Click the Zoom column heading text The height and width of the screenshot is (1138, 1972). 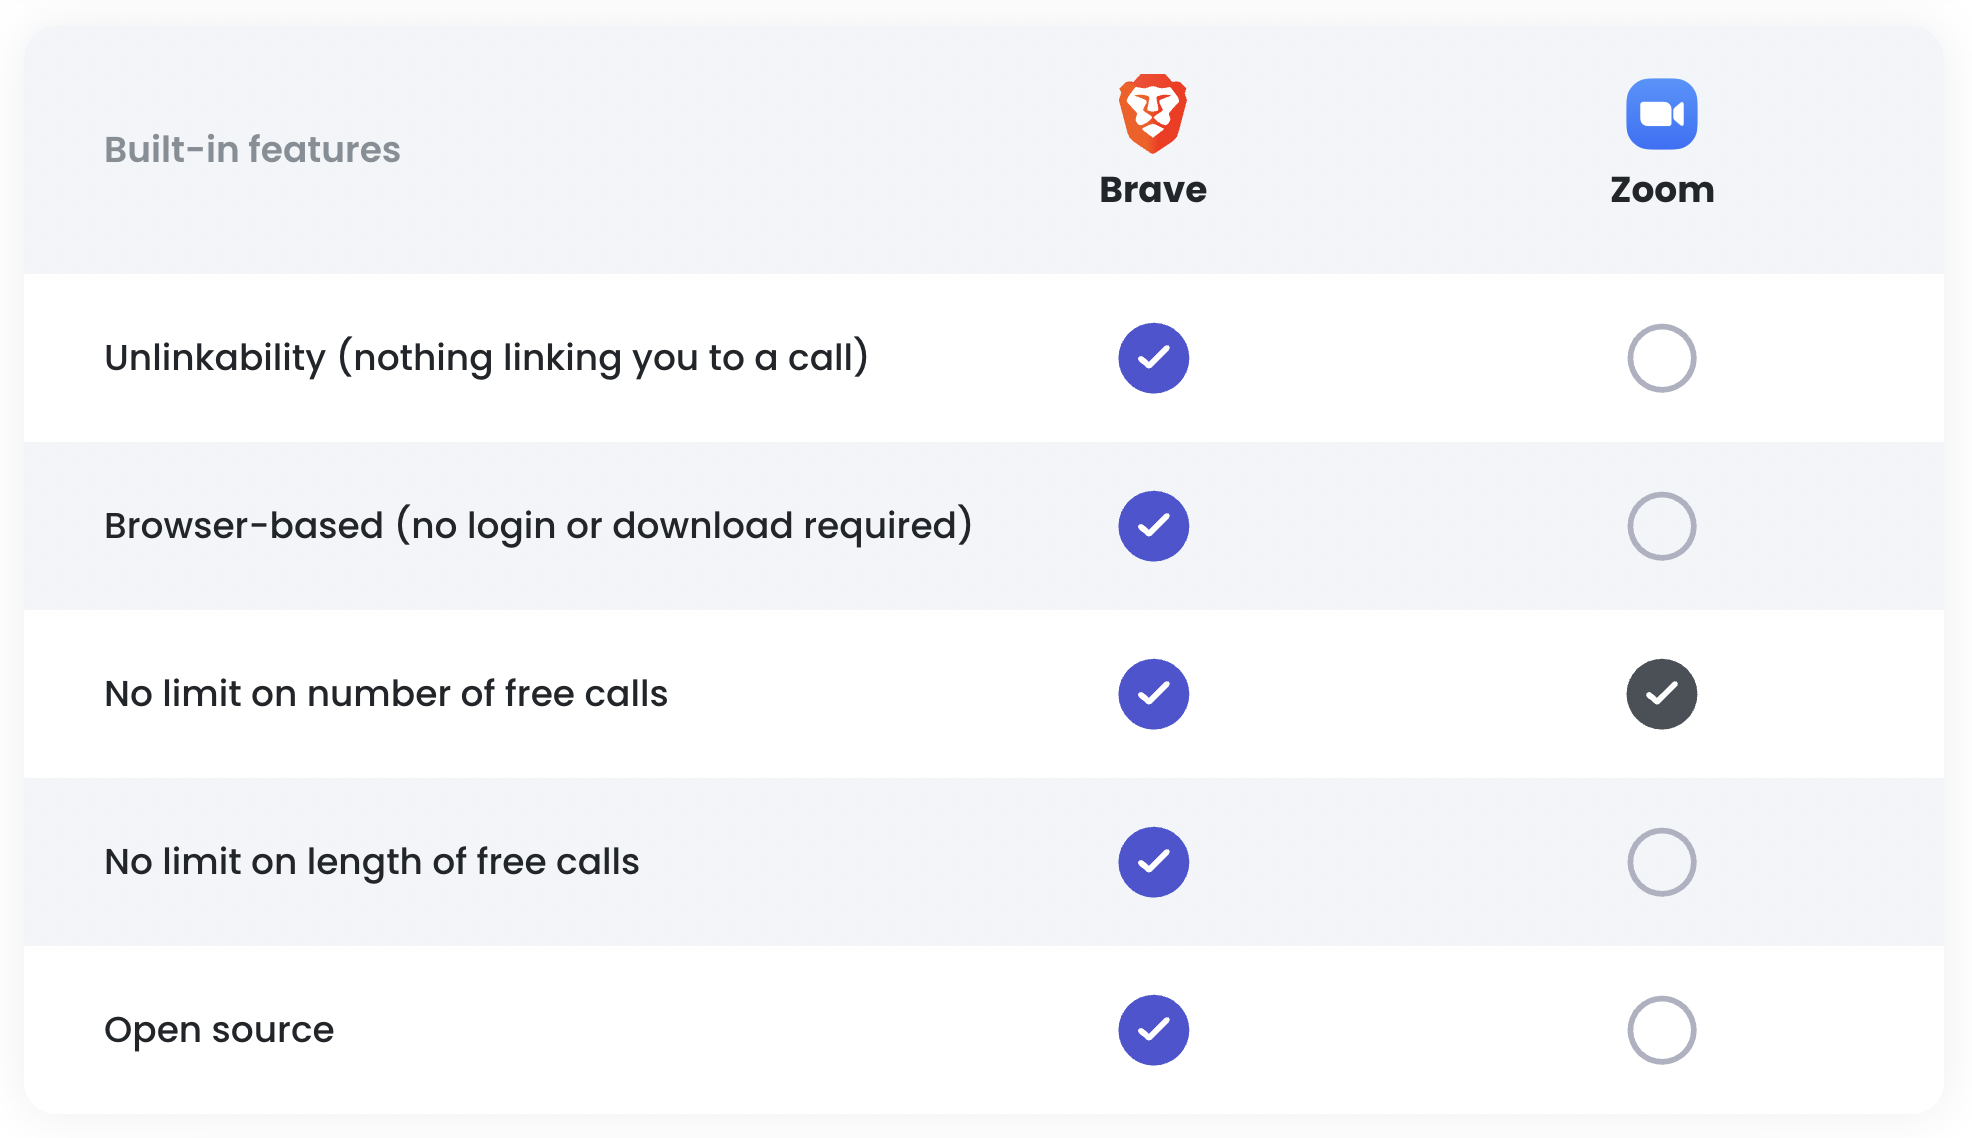point(1662,190)
